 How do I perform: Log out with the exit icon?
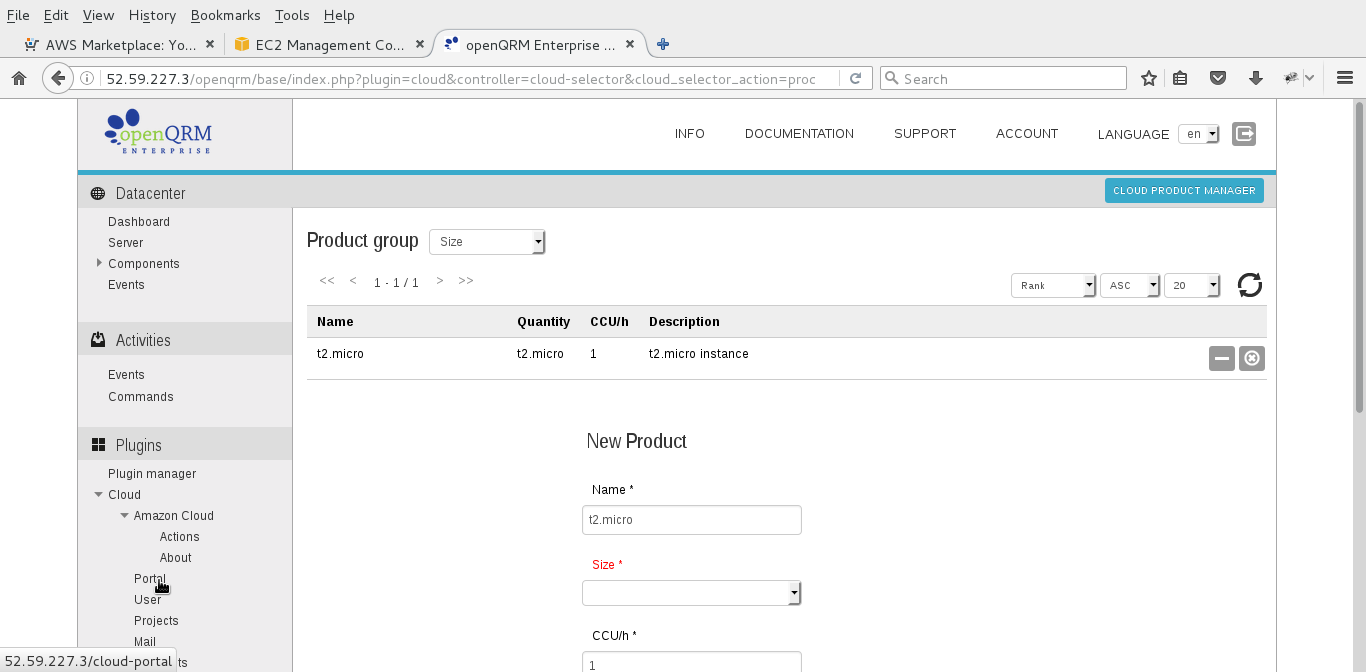[1244, 133]
